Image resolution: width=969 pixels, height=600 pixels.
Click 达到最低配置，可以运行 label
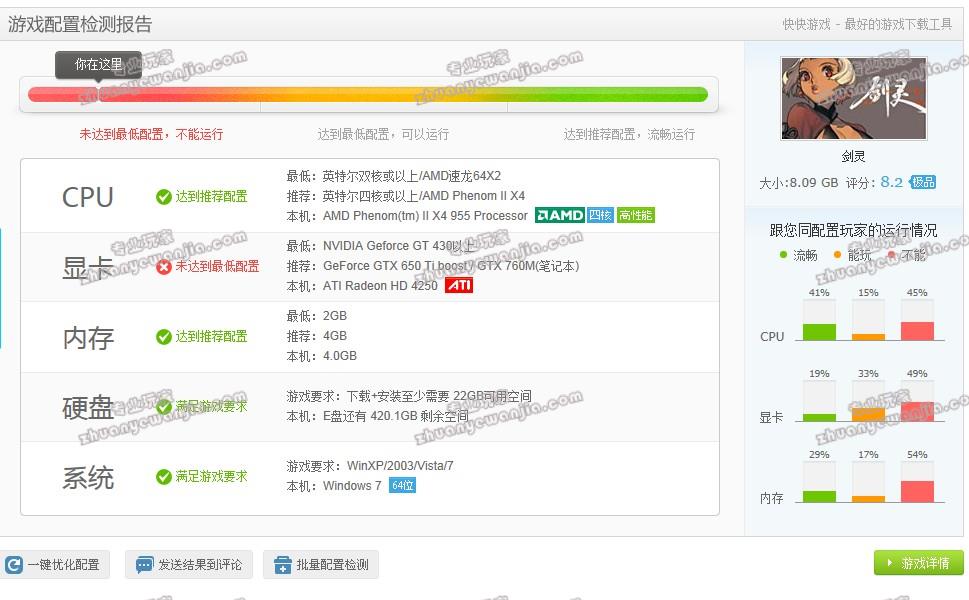click(383, 134)
